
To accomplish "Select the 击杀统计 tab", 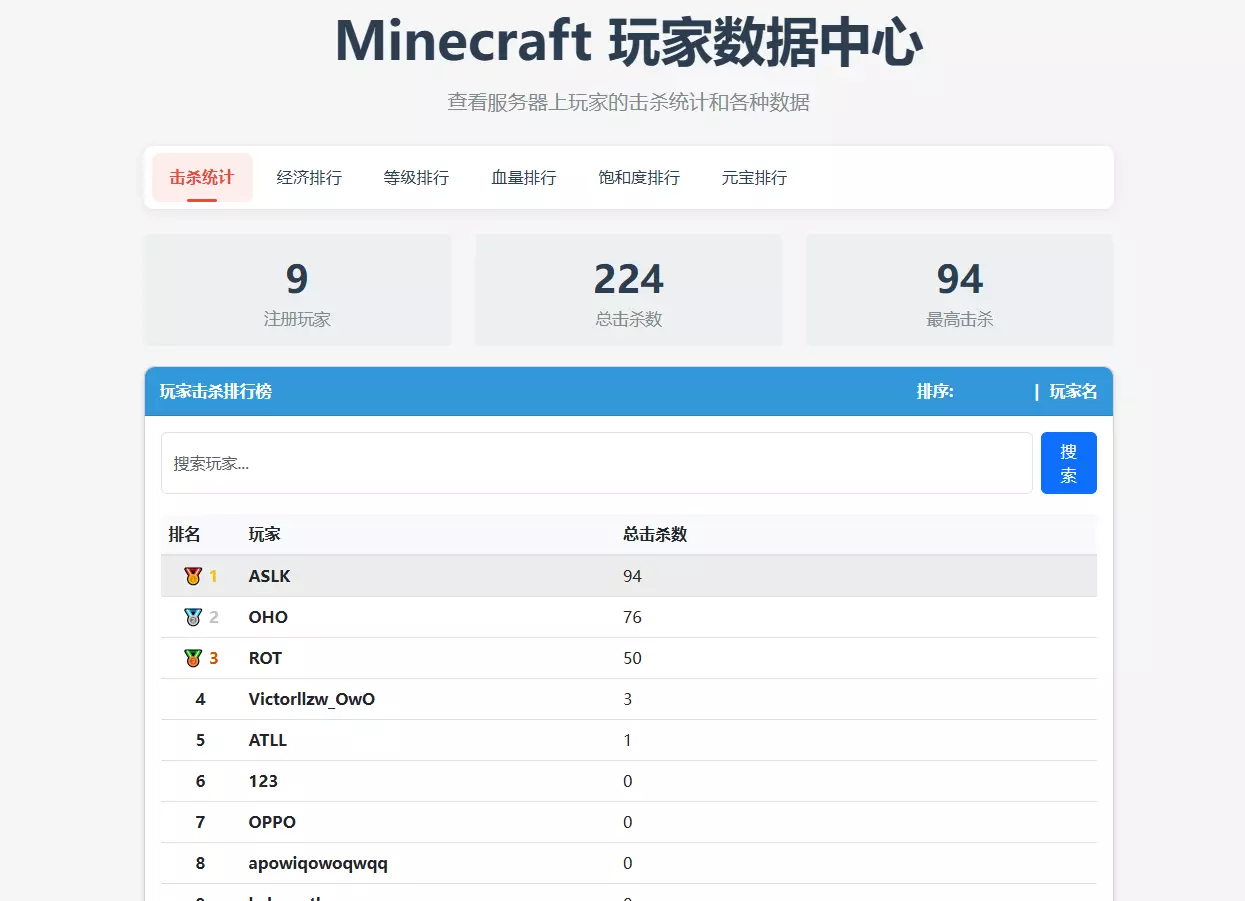I will pyautogui.click(x=202, y=178).
